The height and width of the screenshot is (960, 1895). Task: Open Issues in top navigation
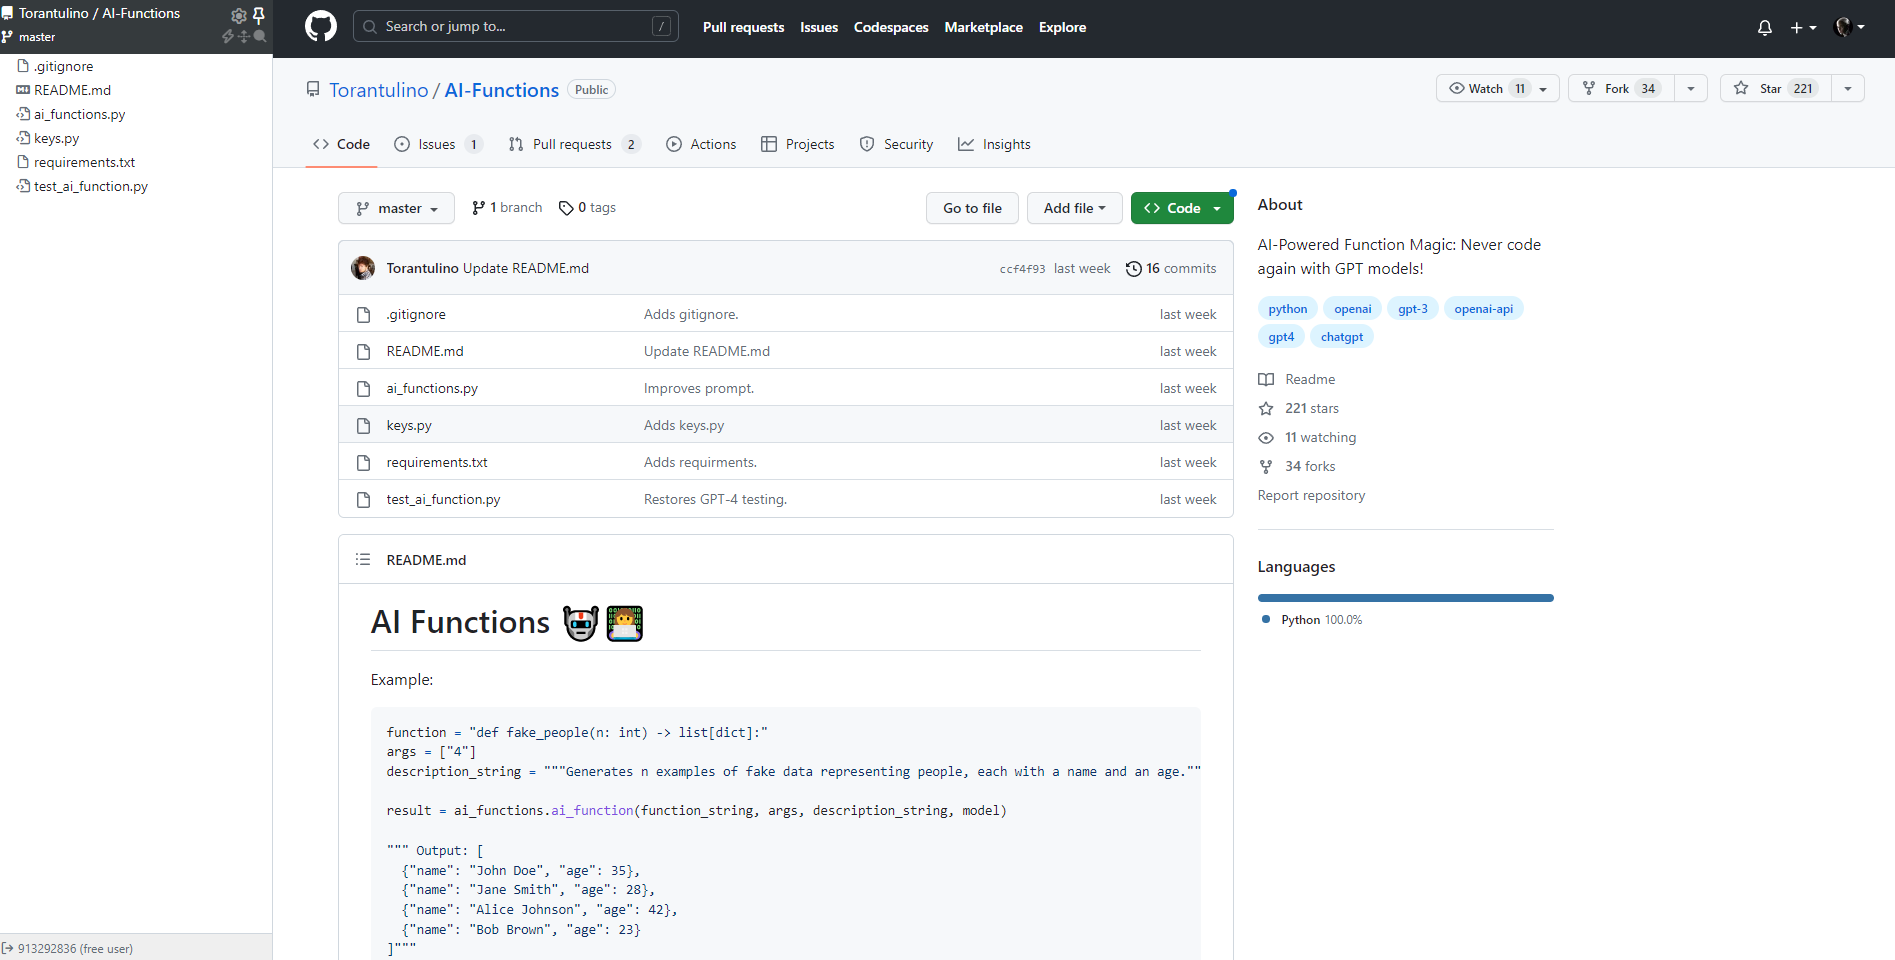pyautogui.click(x=819, y=27)
